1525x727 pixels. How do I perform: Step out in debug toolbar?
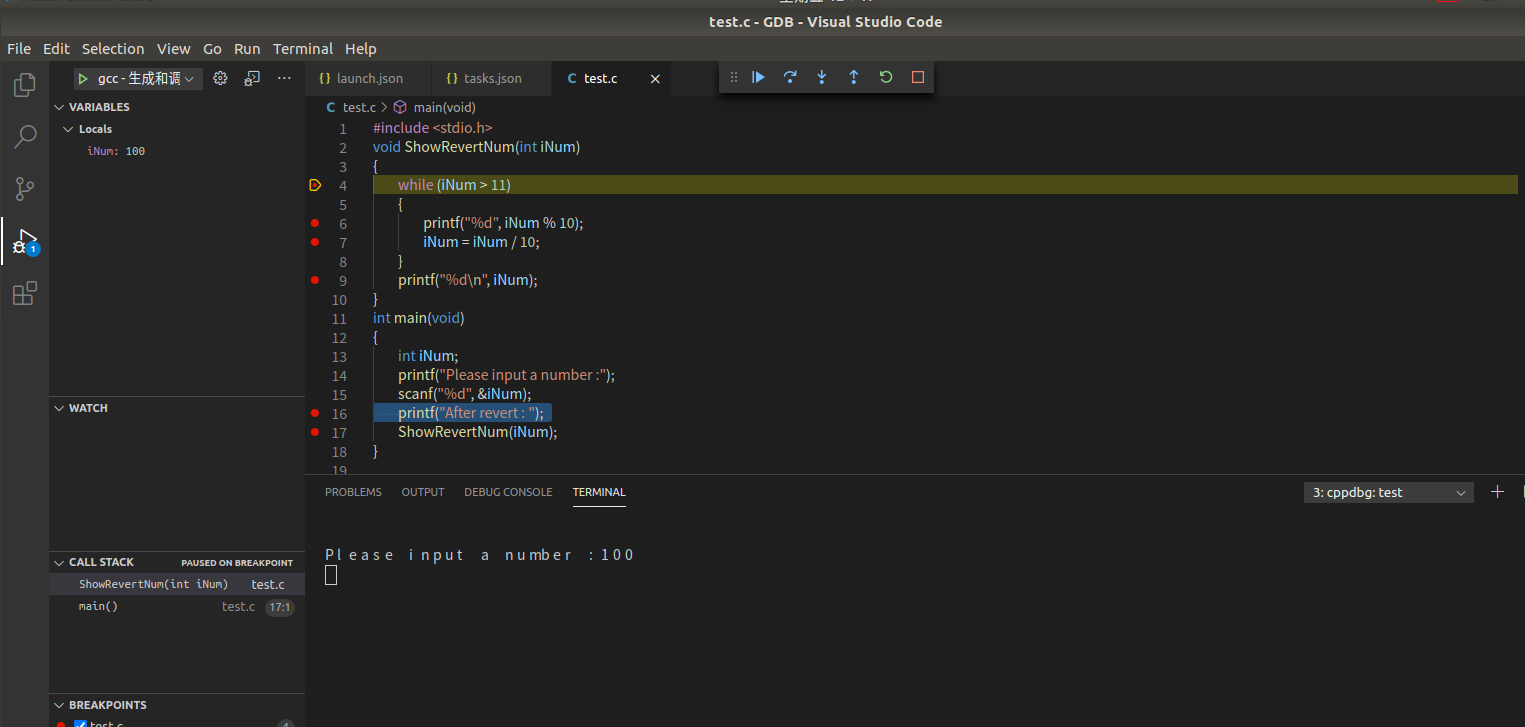(853, 77)
